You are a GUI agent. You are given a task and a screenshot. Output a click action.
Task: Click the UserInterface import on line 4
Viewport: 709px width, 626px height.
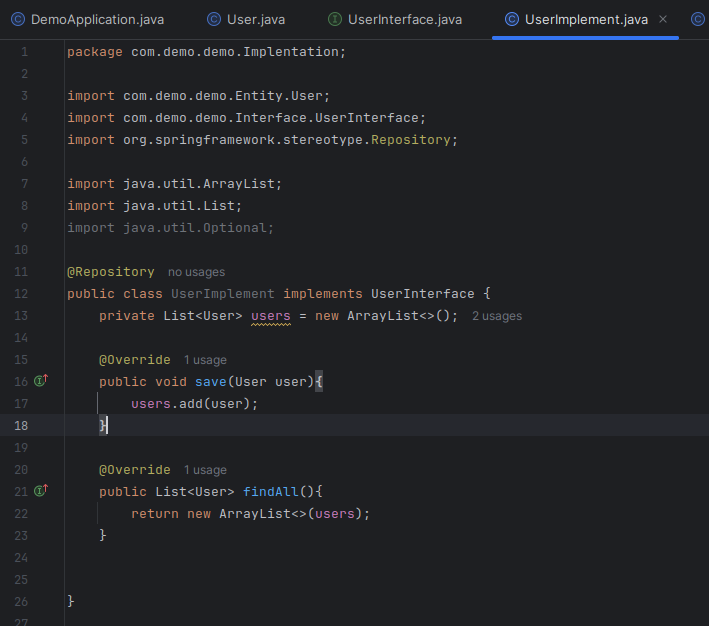tap(246, 118)
